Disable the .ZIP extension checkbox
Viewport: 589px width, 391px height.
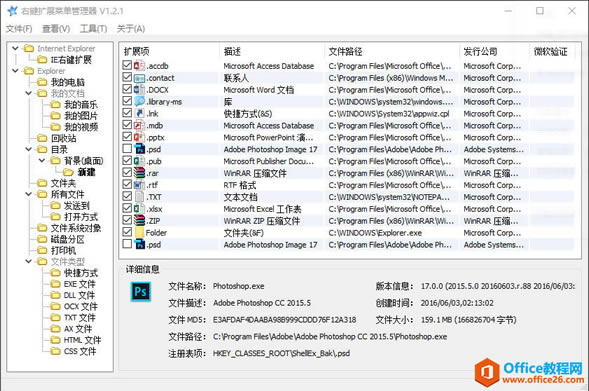point(127,220)
